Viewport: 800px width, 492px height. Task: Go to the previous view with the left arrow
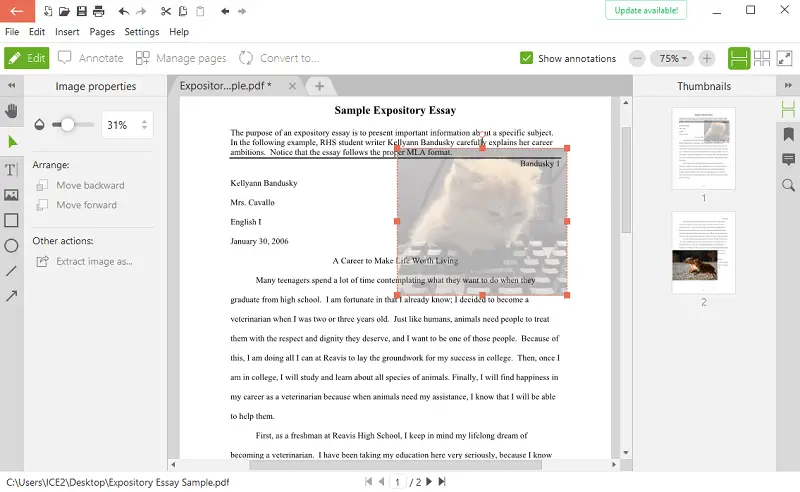[x=225, y=11]
